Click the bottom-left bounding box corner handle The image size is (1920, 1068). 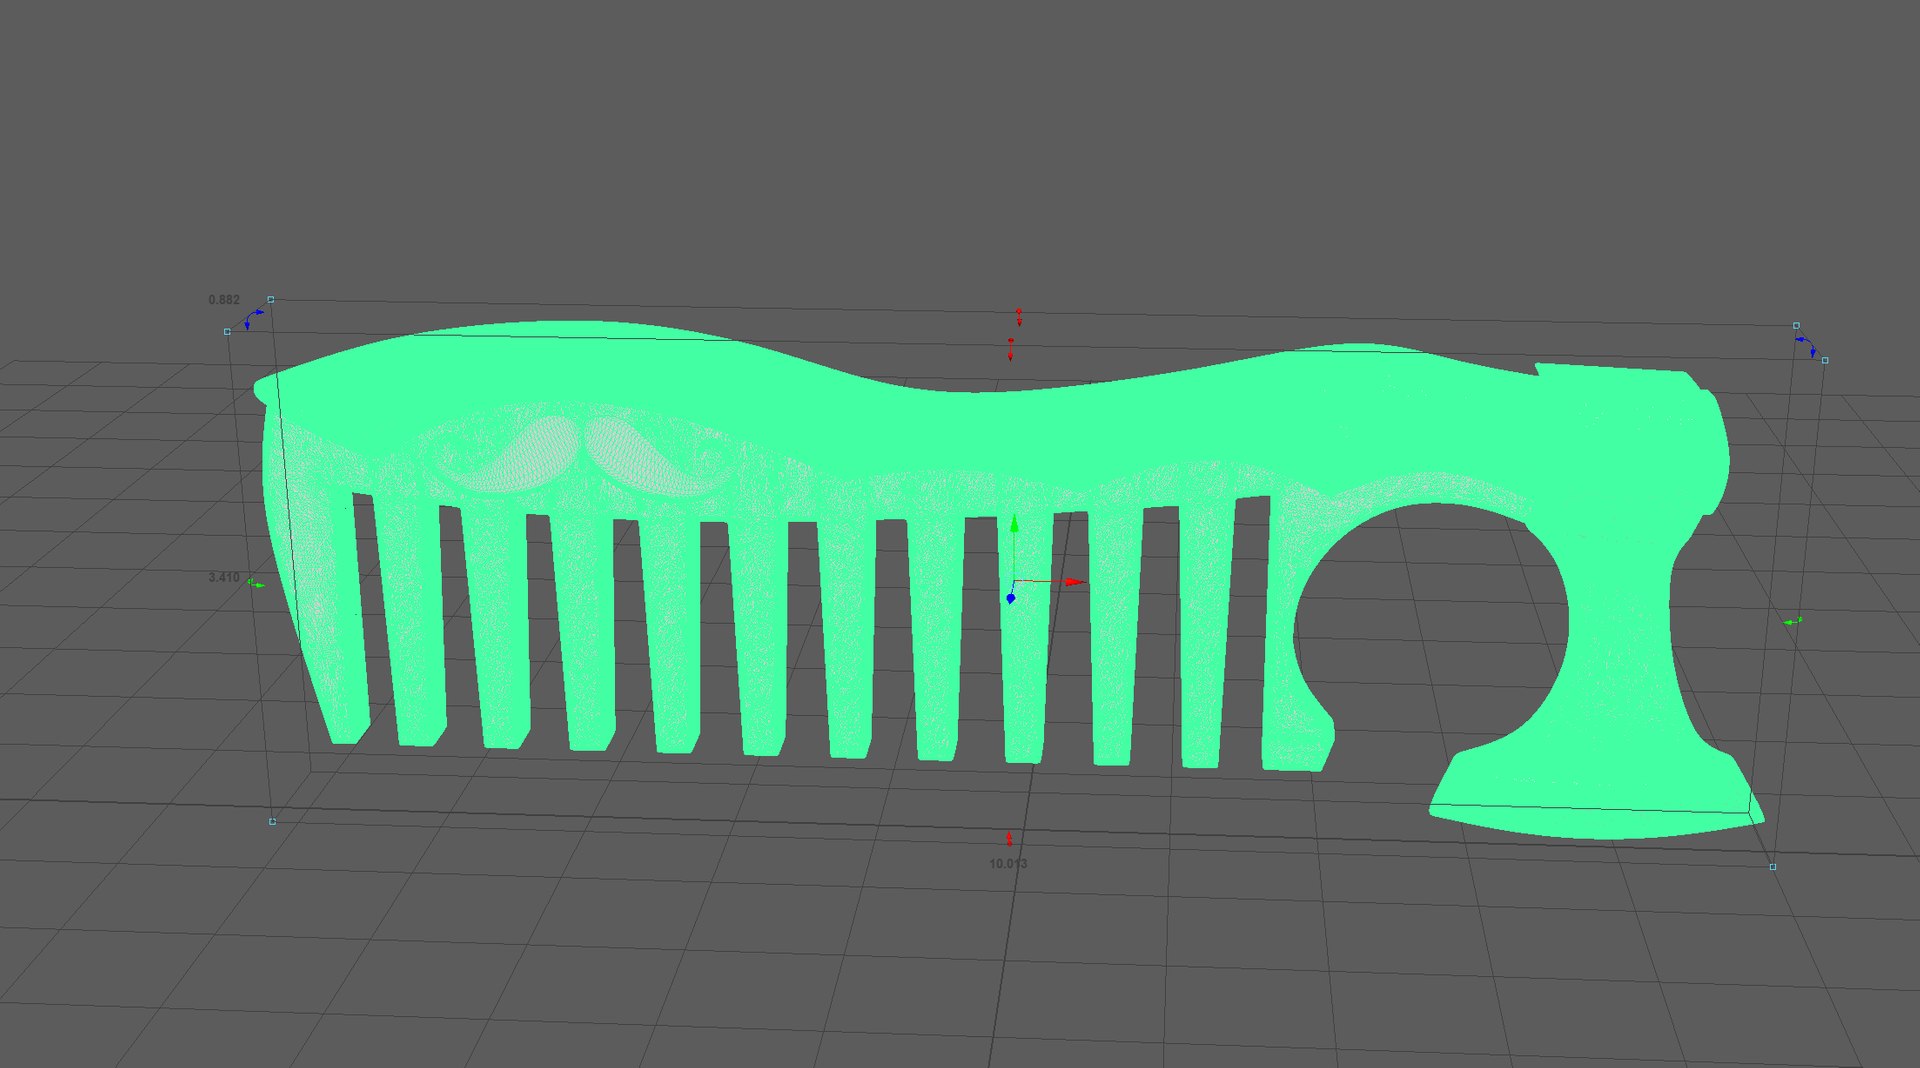272,821
